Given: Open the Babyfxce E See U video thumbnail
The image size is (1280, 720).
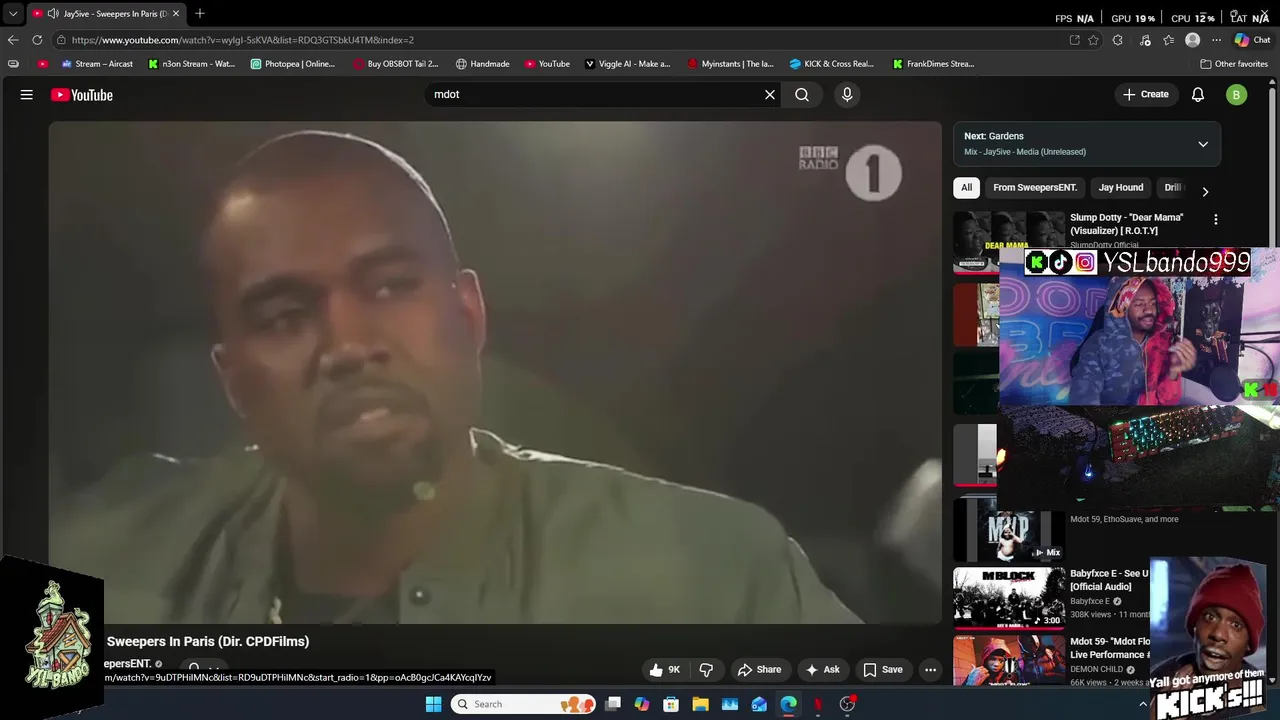Looking at the screenshot, I should coord(1009,598).
